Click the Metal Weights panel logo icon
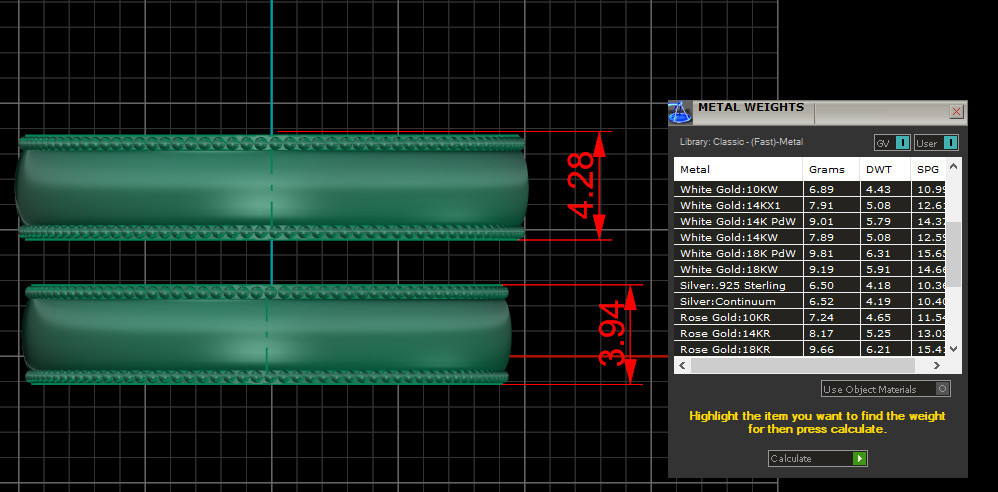This screenshot has width=998, height=492. pos(681,111)
